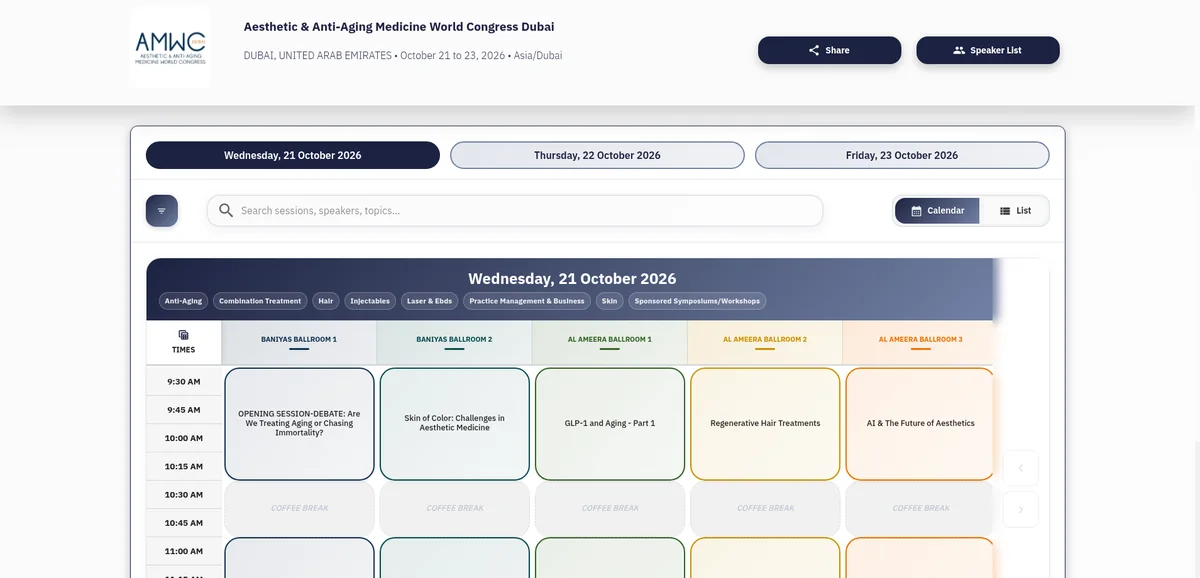
Task: Switch to Calendar view
Action: tap(937, 211)
